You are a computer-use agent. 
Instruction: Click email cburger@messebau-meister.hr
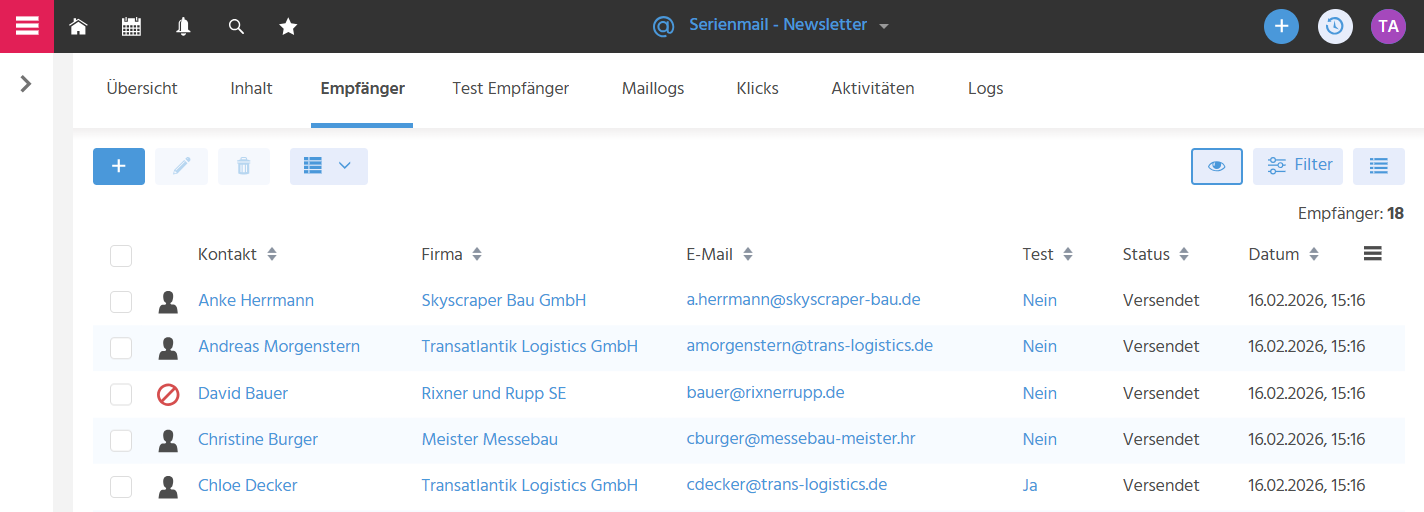tap(801, 438)
